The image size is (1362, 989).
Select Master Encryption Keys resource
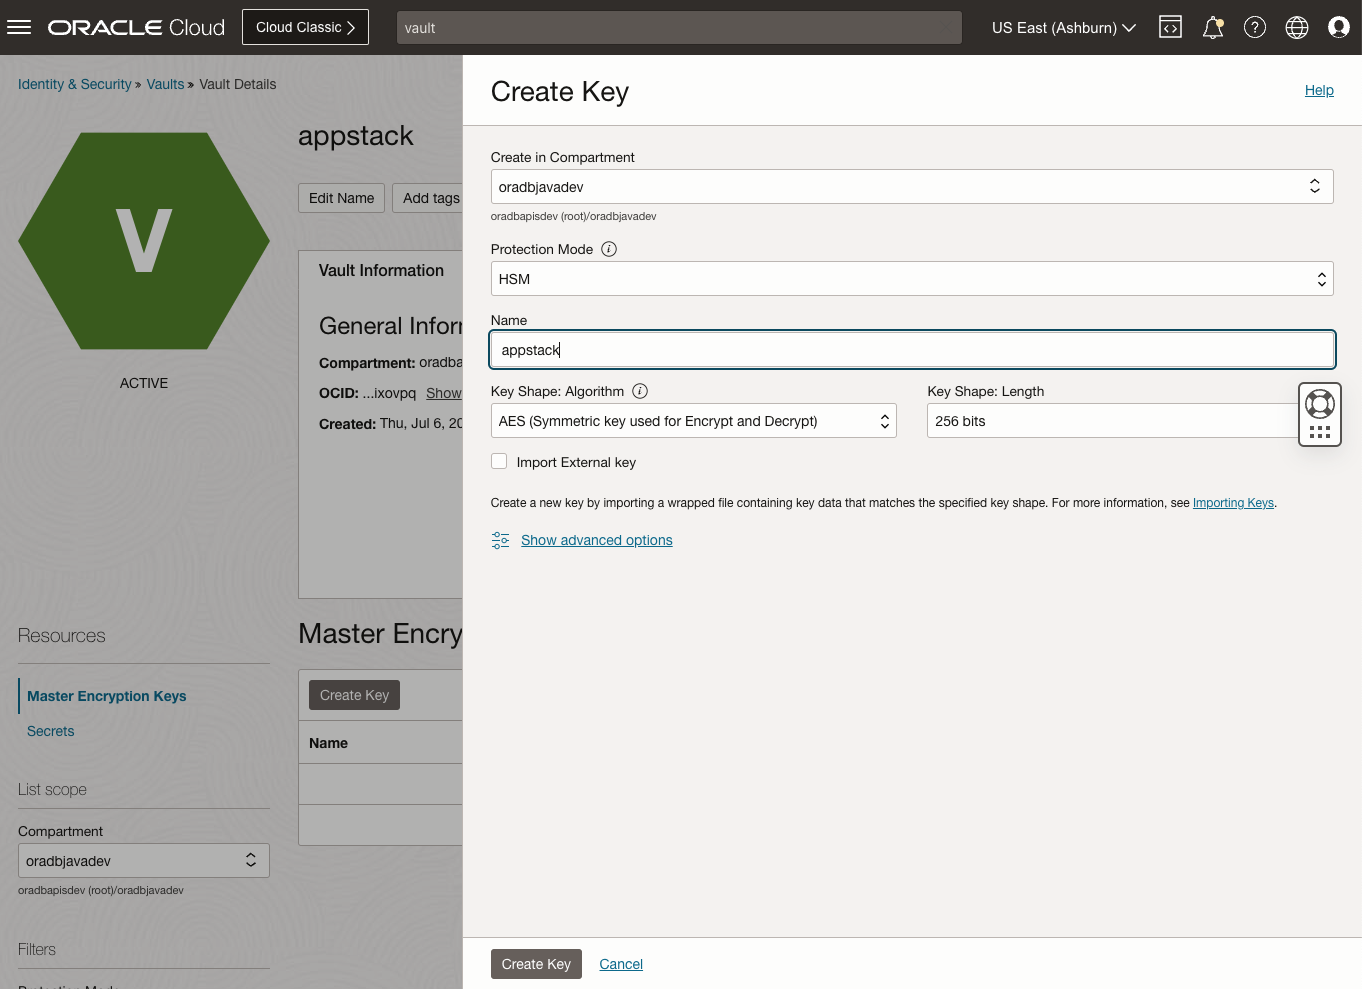click(x=107, y=696)
